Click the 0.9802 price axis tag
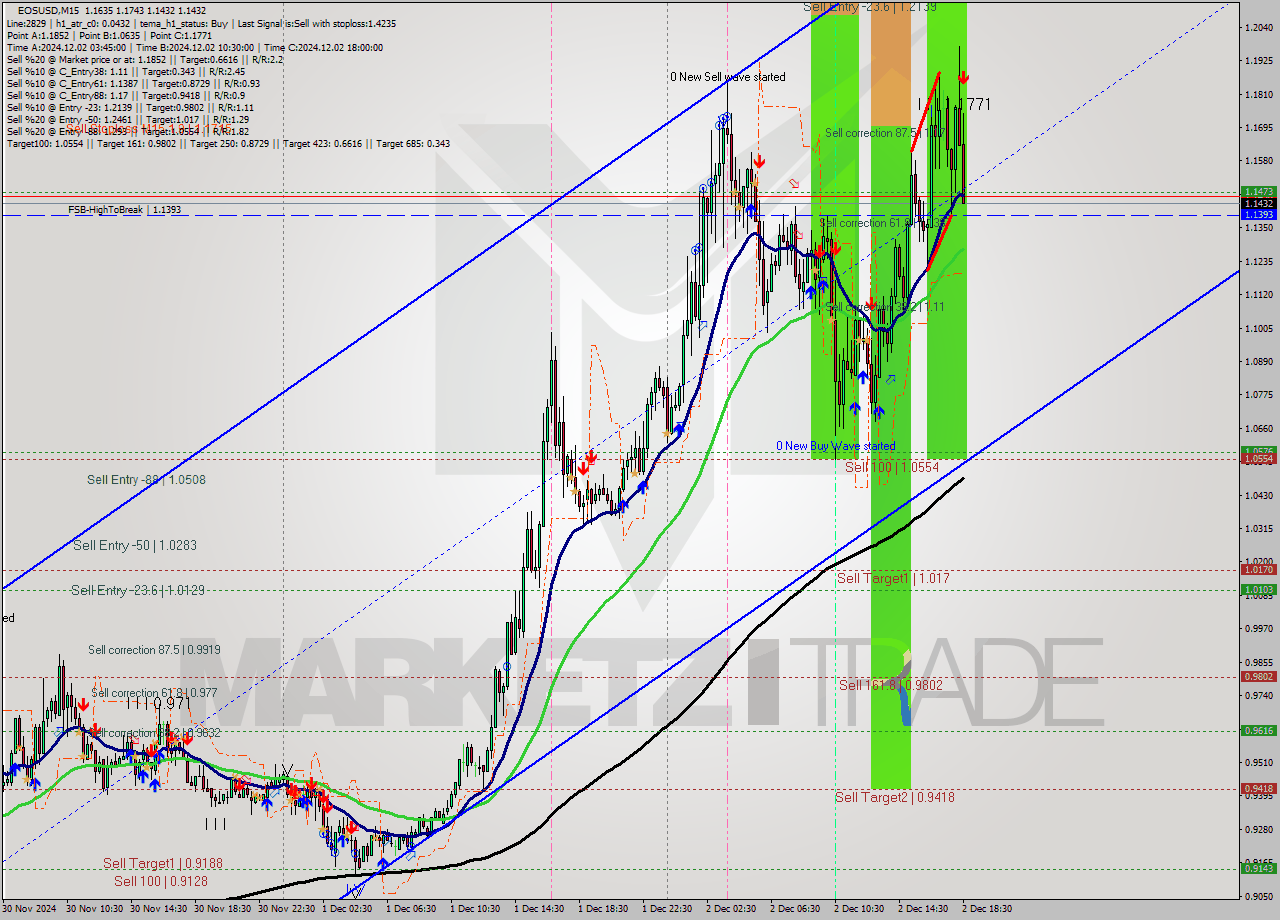 pos(1258,677)
